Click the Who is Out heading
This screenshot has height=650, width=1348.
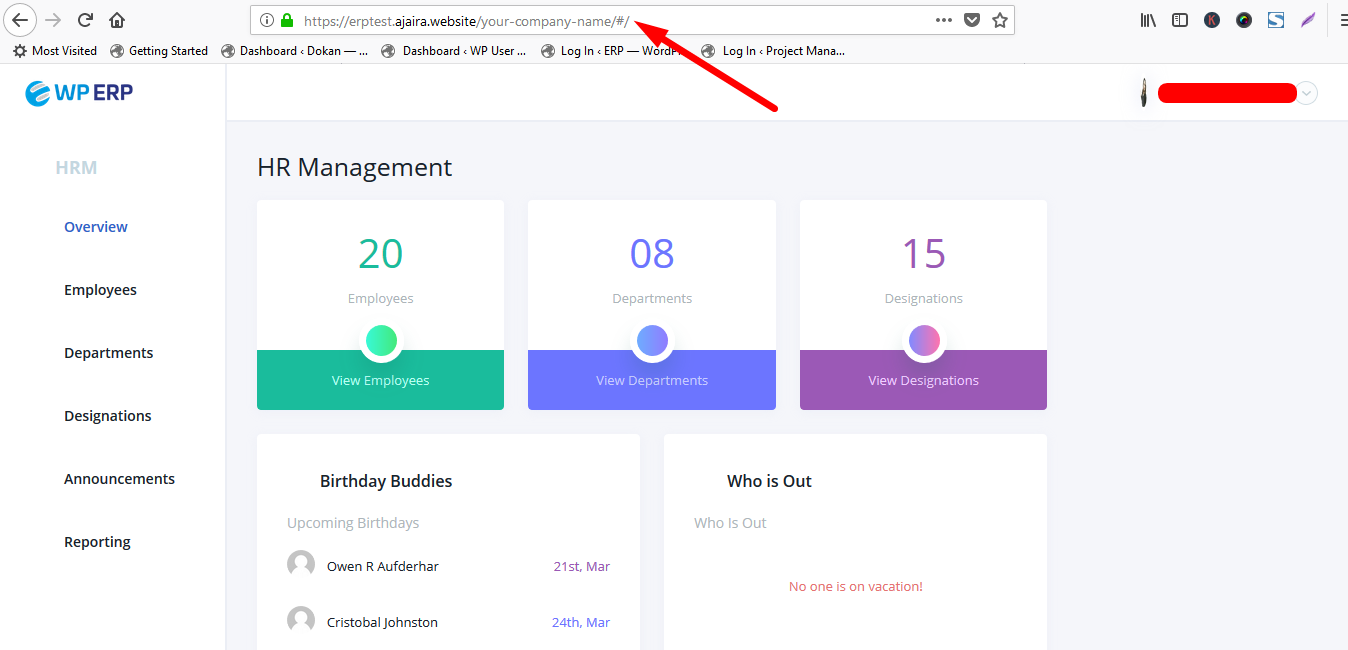(x=769, y=481)
